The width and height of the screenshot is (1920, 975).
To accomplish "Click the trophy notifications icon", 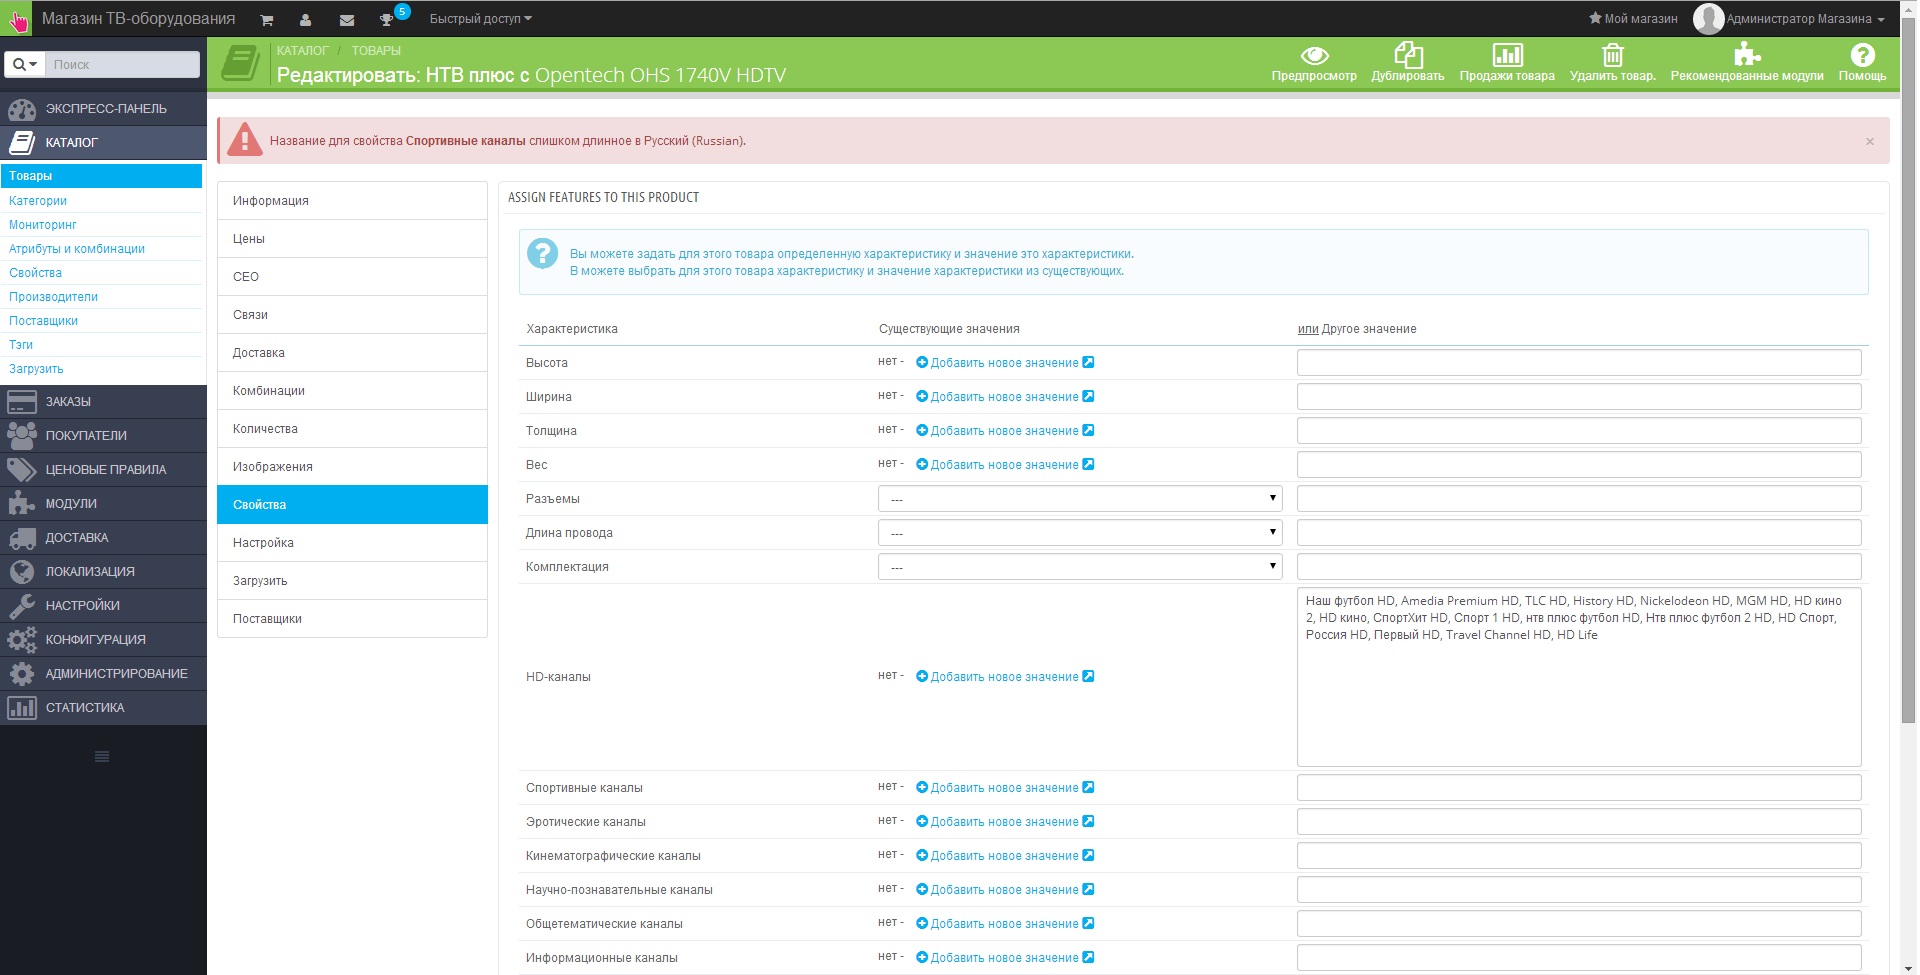I will click(x=386, y=20).
